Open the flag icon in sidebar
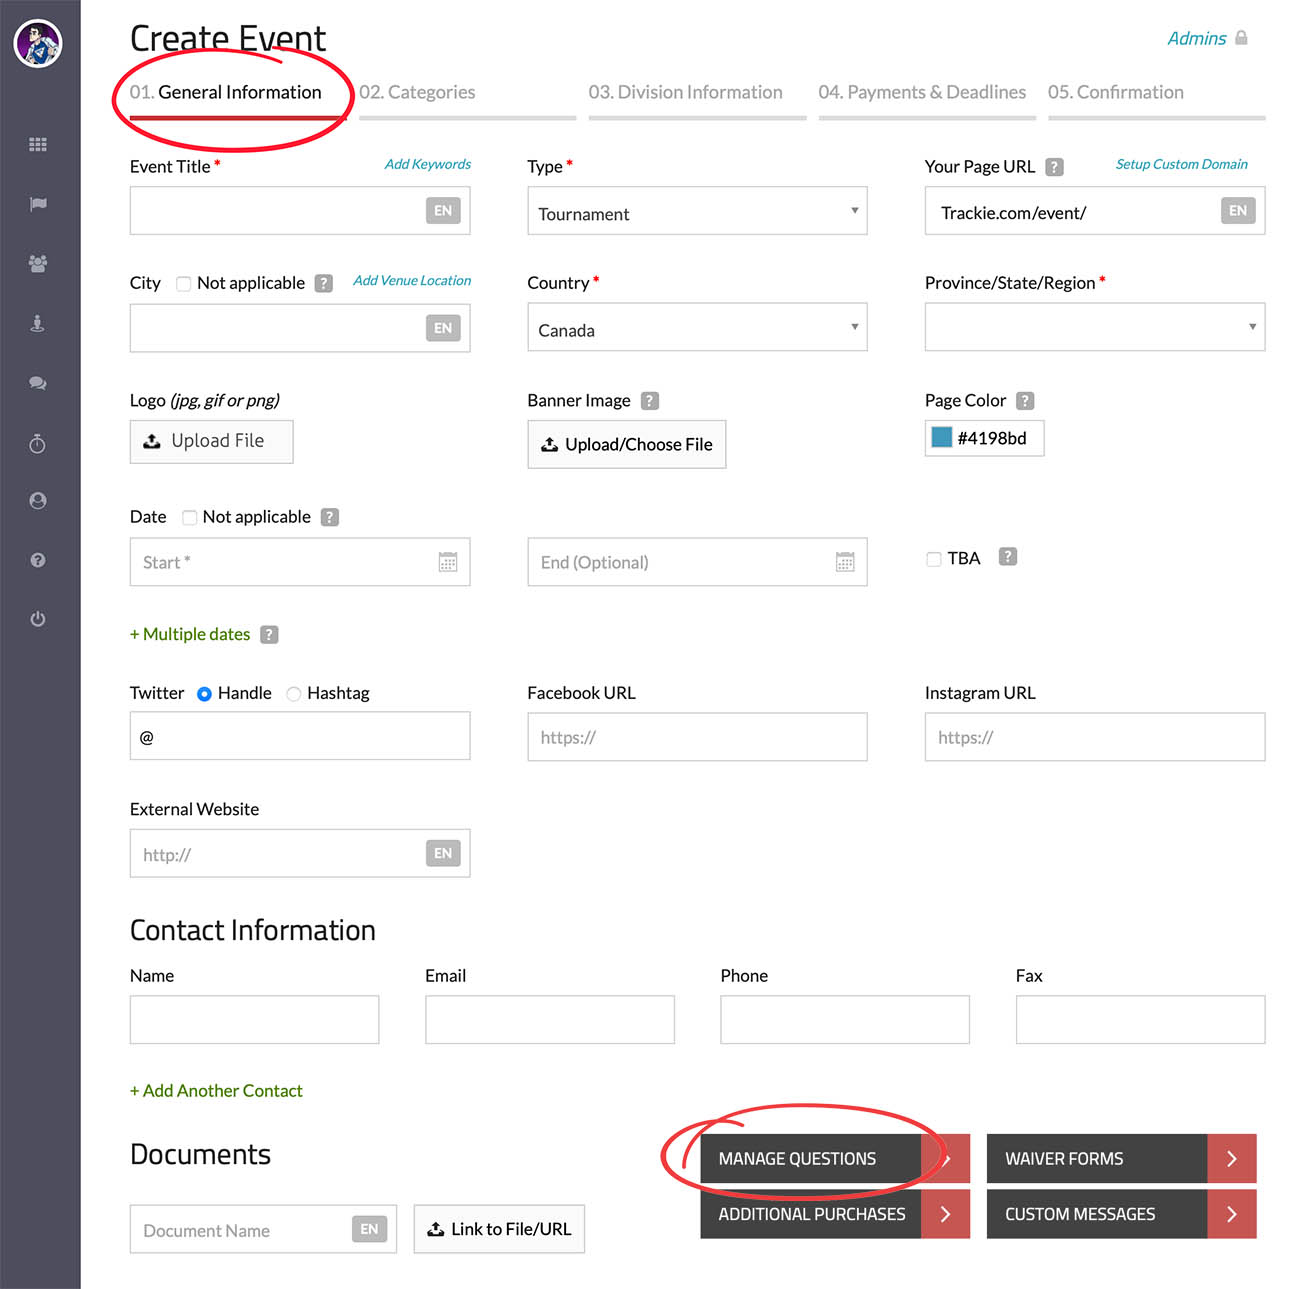Screen dimensions: 1300x1289 click(x=38, y=204)
